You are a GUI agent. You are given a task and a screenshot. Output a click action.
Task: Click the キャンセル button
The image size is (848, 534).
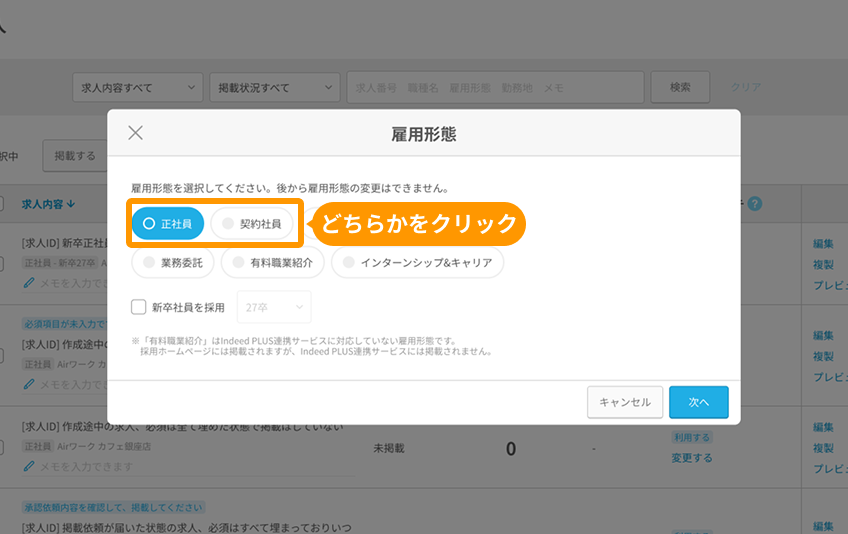click(625, 402)
